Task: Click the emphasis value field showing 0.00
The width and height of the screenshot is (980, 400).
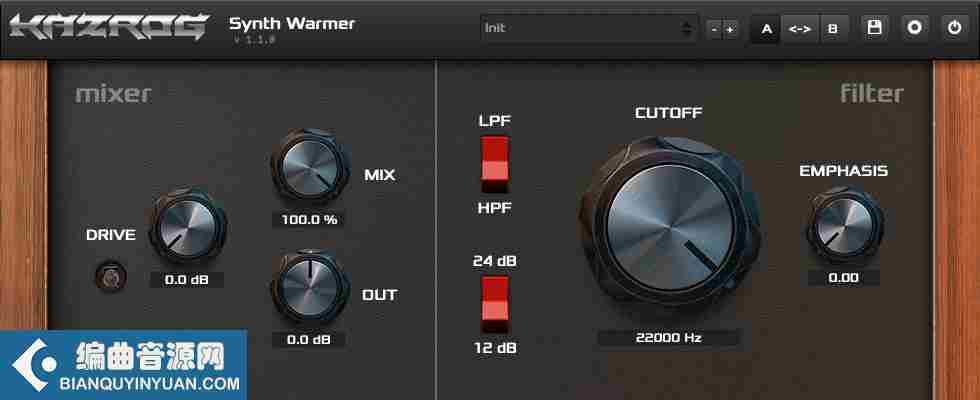Action: point(844,278)
